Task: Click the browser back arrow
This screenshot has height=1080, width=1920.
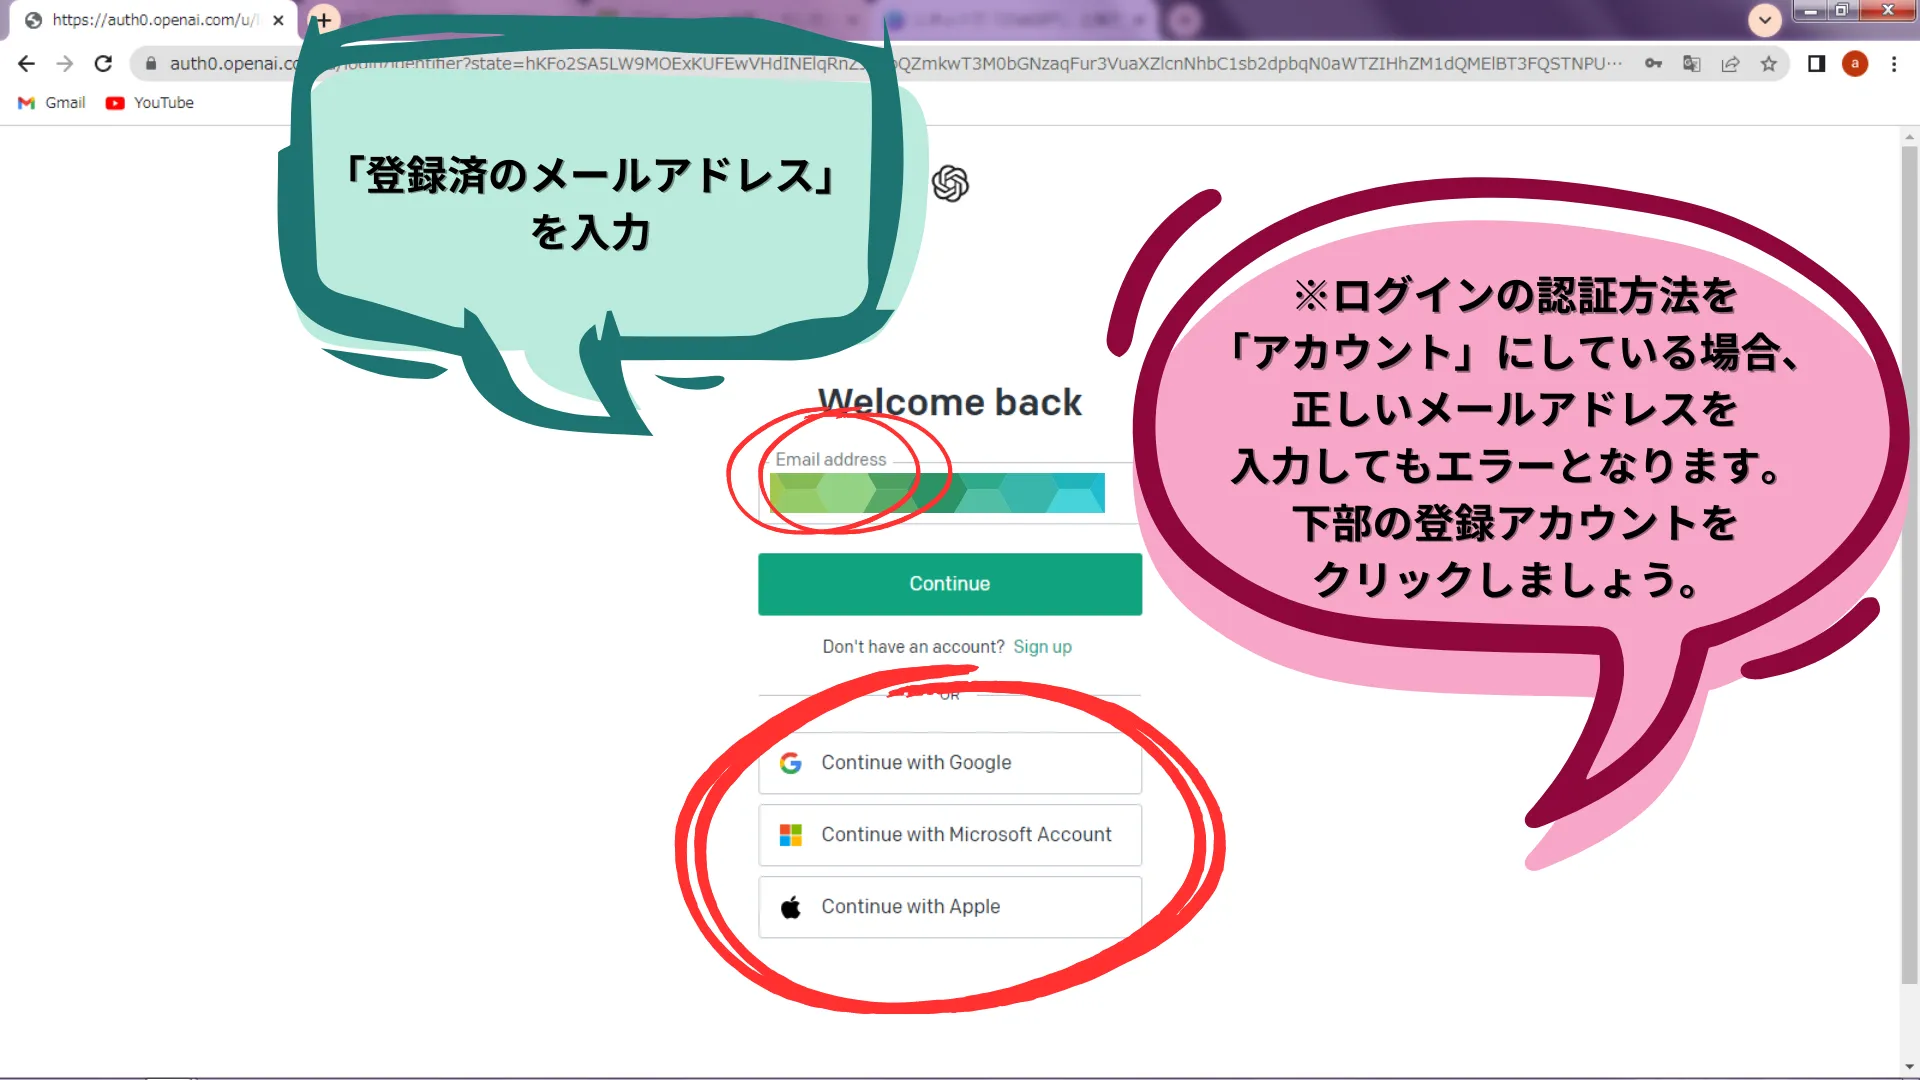Action: point(27,64)
